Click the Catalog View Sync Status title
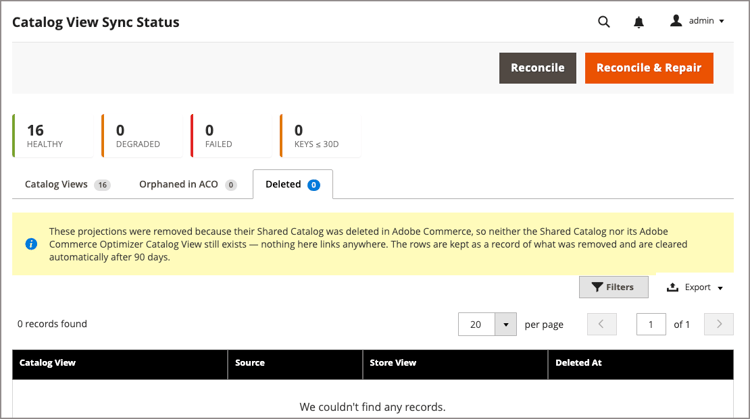Screen dimensions: 750x419 coord(96,22)
